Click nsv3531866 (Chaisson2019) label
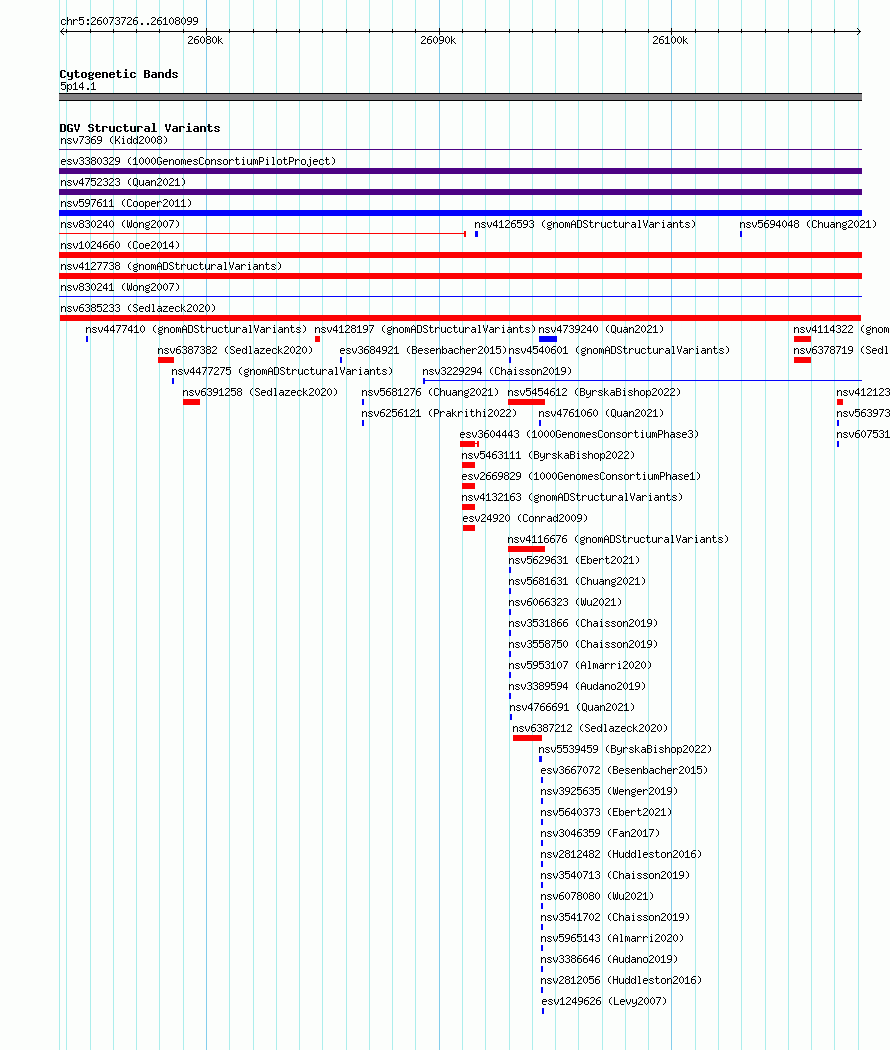This screenshot has width=890, height=1050. pyautogui.click(x=583, y=623)
